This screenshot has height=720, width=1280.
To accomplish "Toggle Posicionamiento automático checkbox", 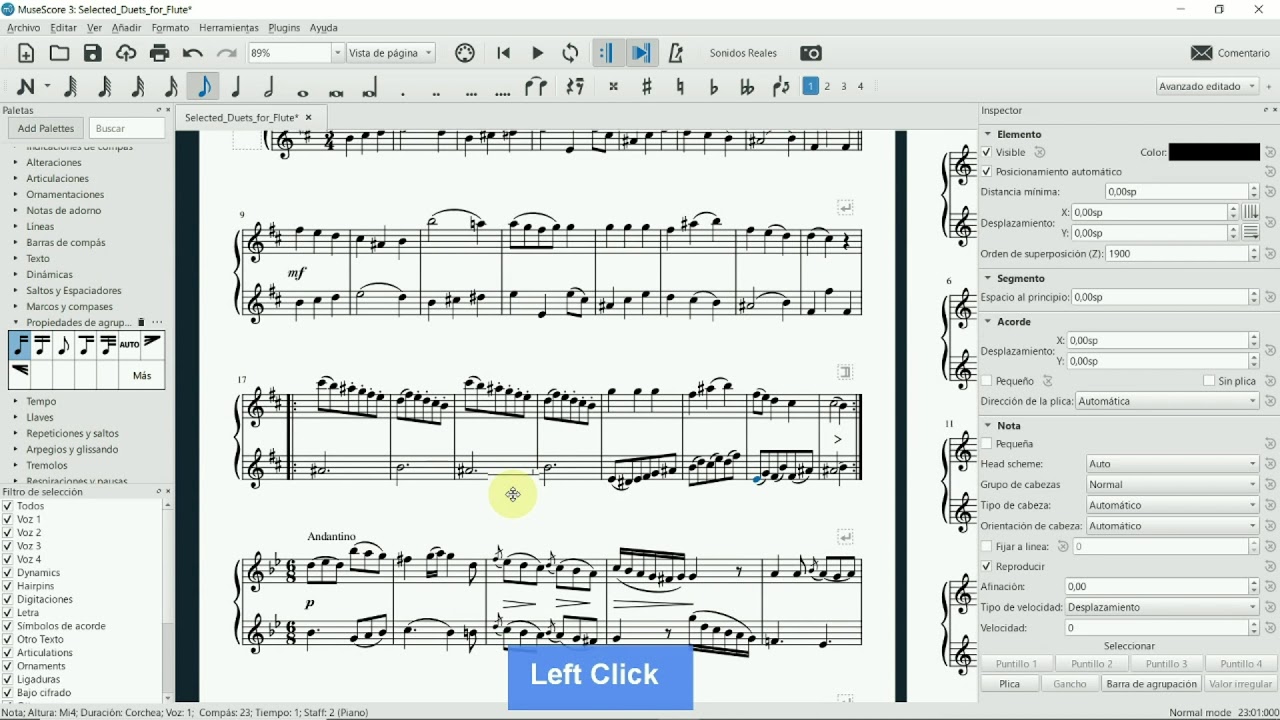I will point(987,172).
